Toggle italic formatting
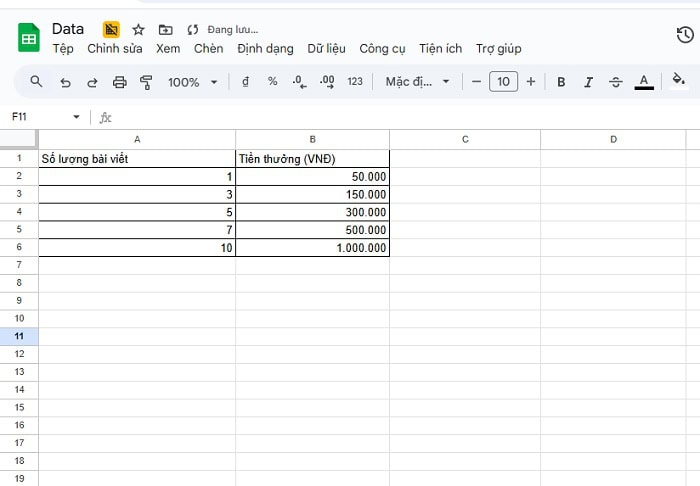Viewport: 700px width, 486px height. click(x=588, y=82)
